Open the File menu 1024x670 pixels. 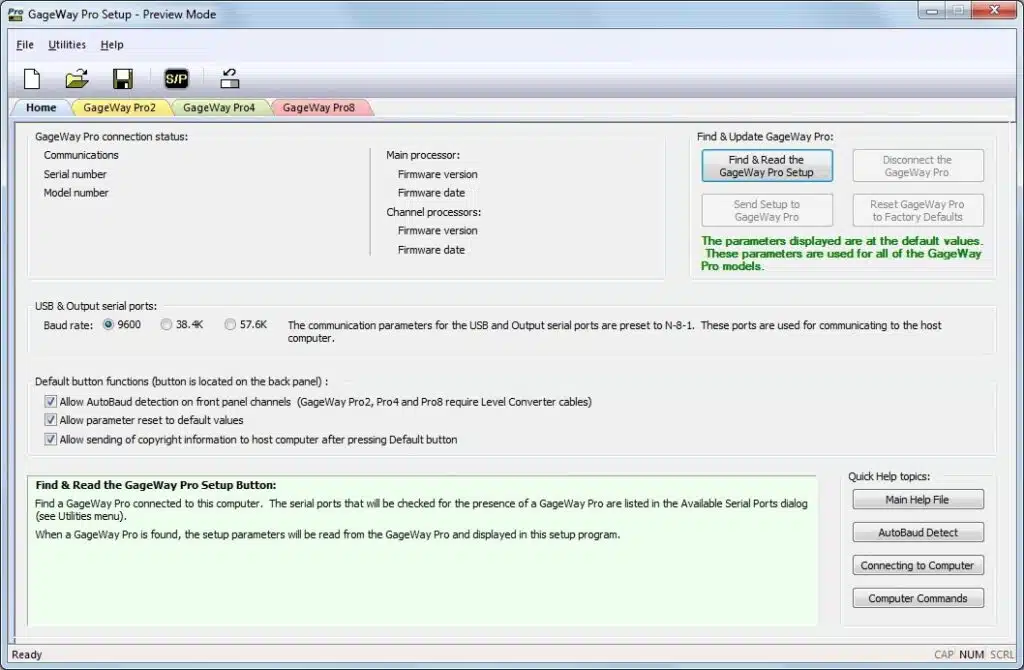click(25, 44)
